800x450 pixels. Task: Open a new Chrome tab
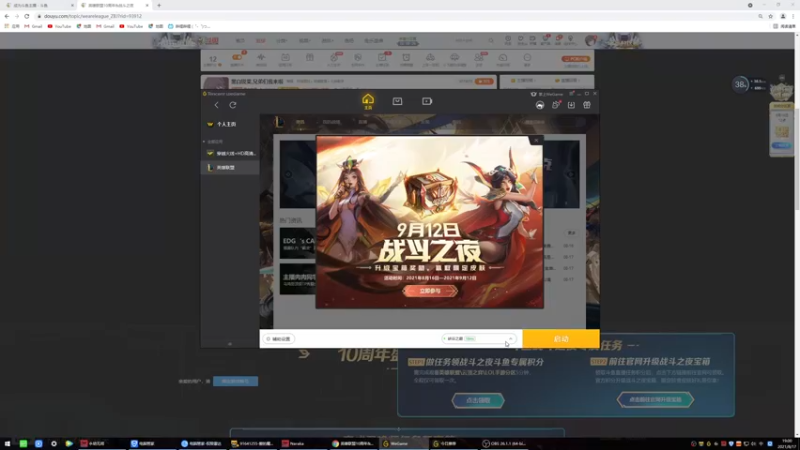point(159,5)
